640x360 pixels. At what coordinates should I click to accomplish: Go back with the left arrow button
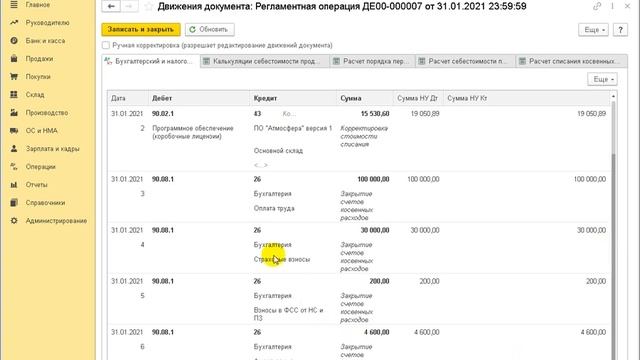point(111,6)
